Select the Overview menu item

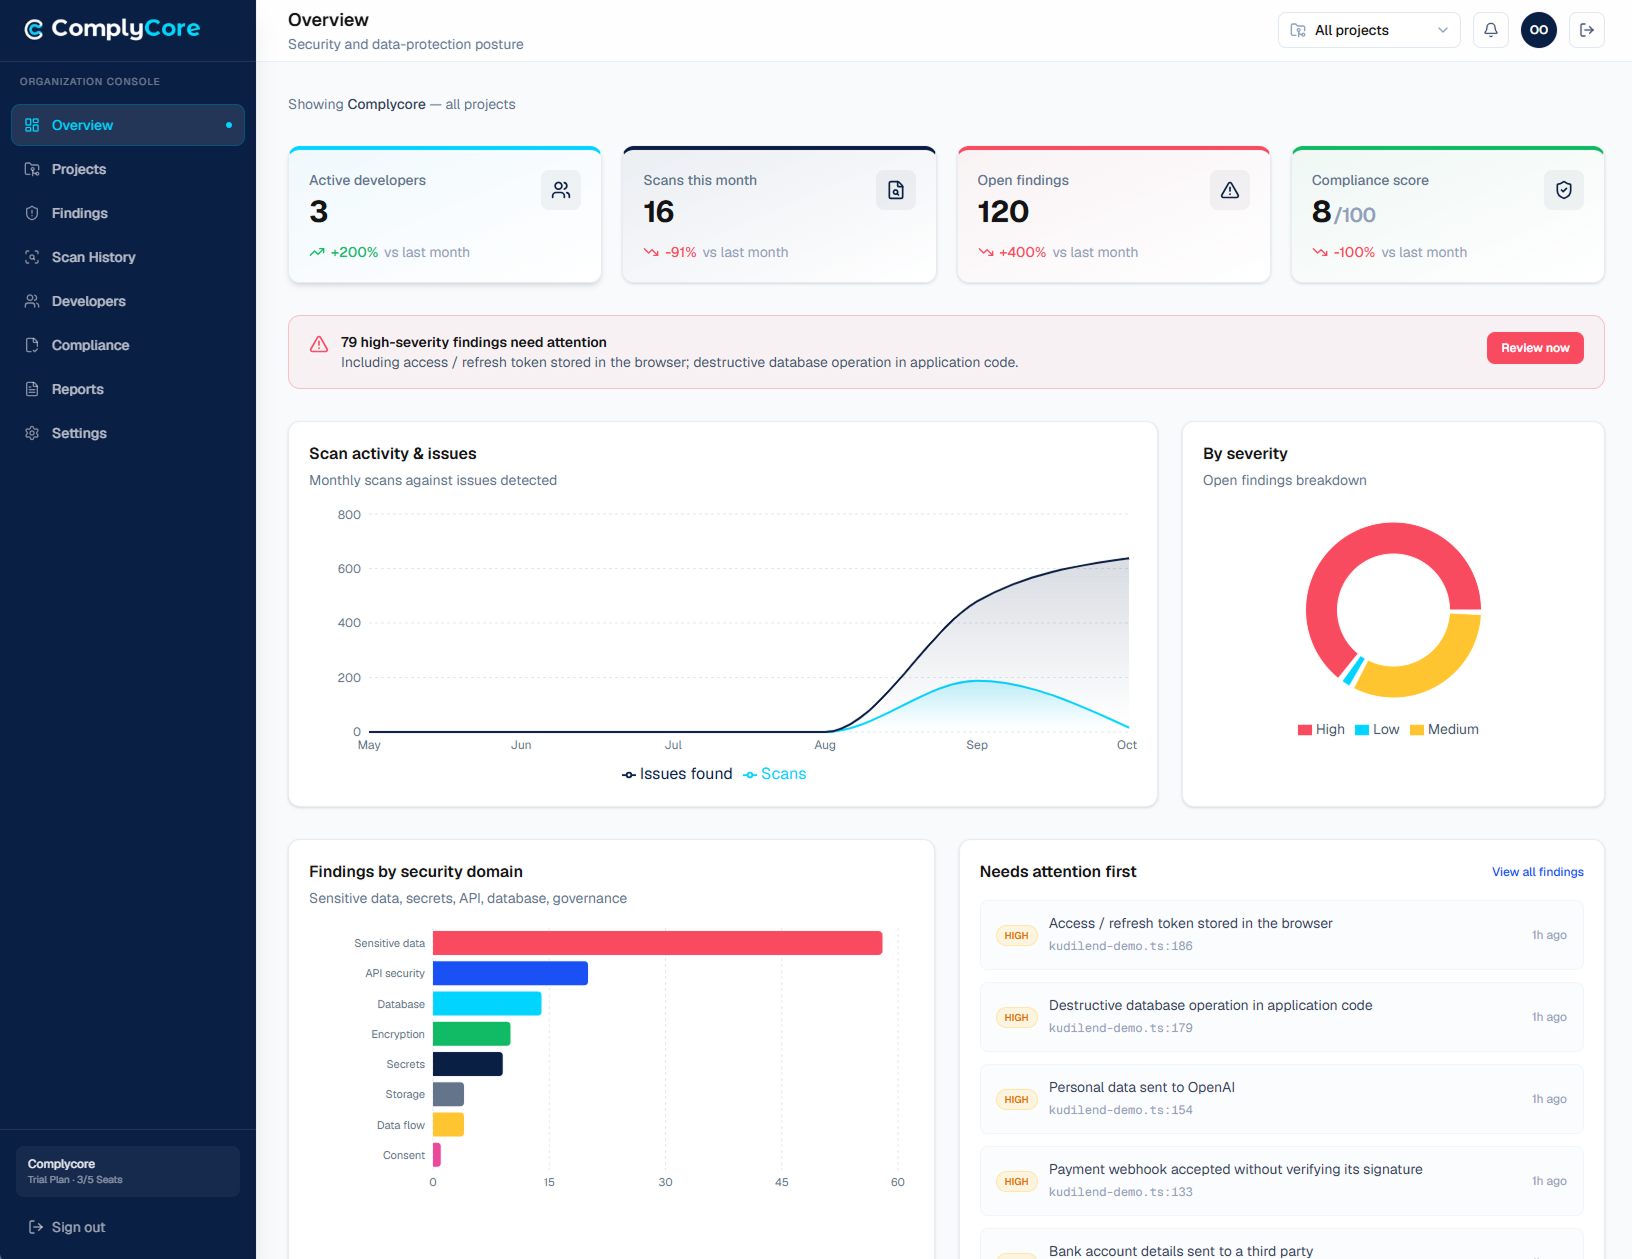click(128, 125)
